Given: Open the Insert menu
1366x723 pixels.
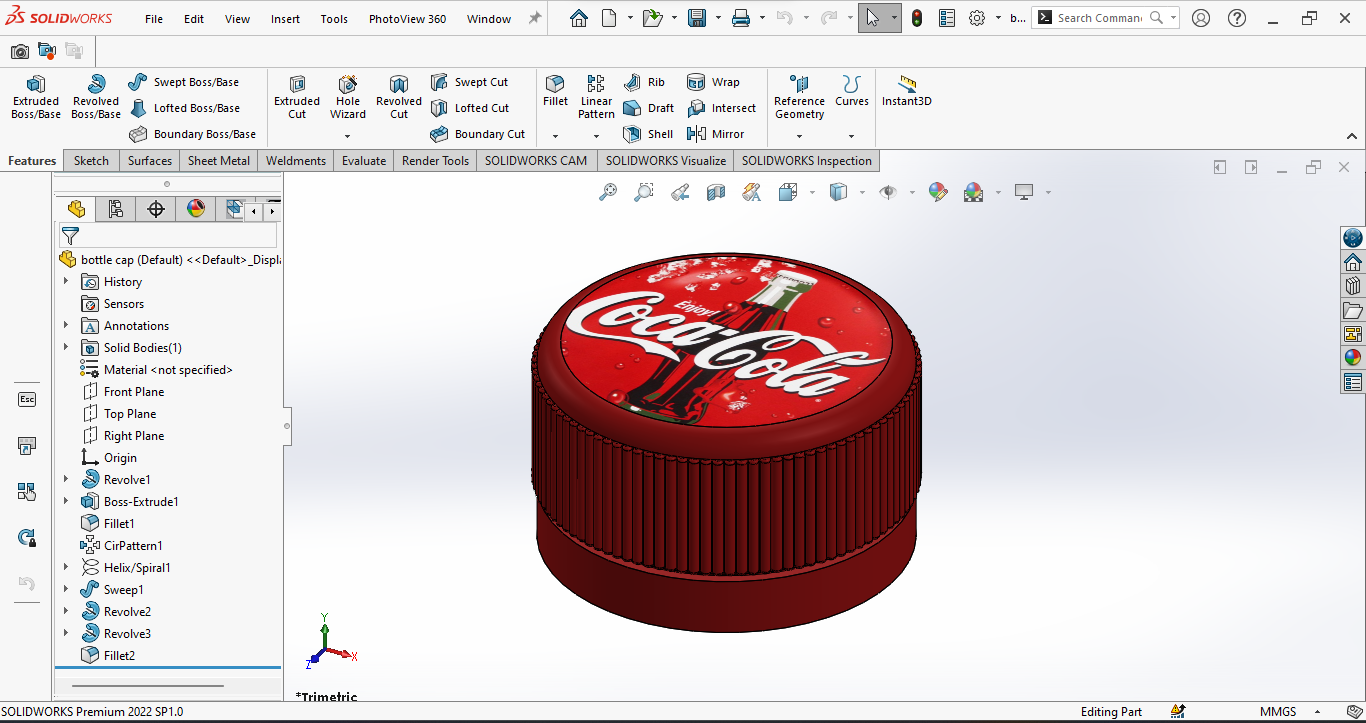Looking at the screenshot, I should coord(285,19).
